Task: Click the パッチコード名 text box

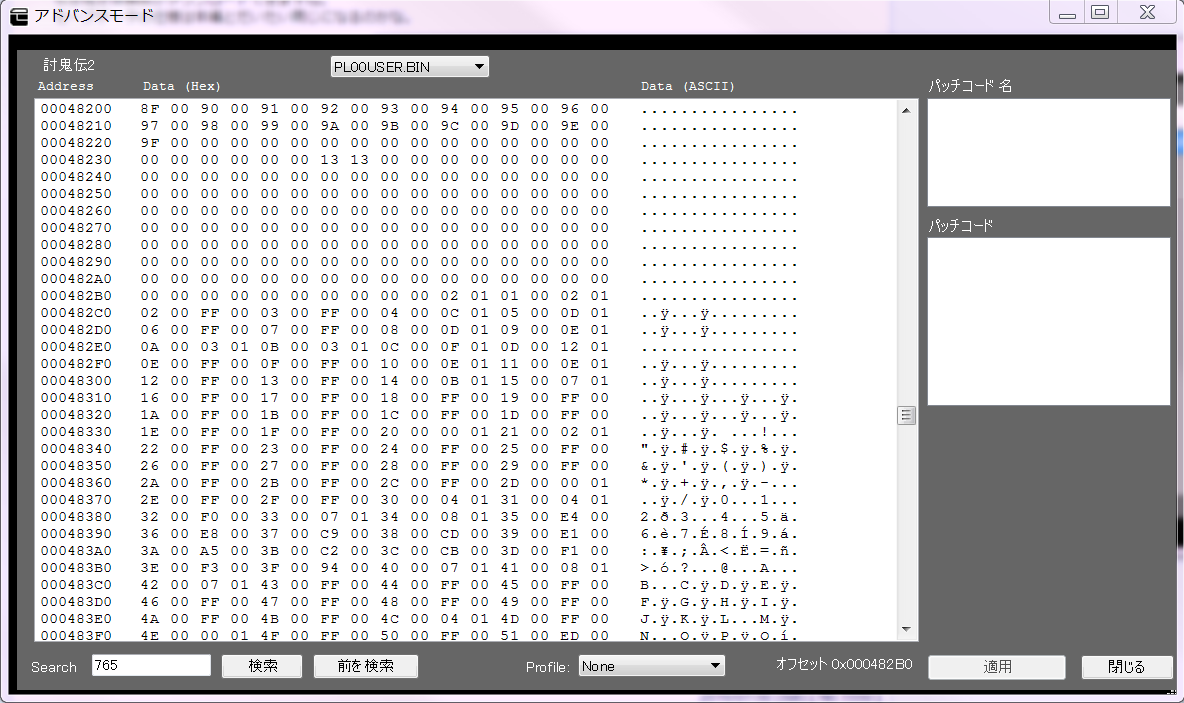Action: point(1048,152)
